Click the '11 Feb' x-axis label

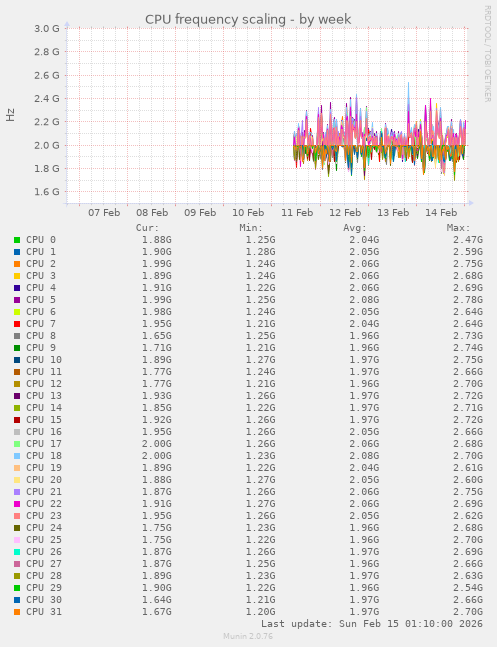297,213
